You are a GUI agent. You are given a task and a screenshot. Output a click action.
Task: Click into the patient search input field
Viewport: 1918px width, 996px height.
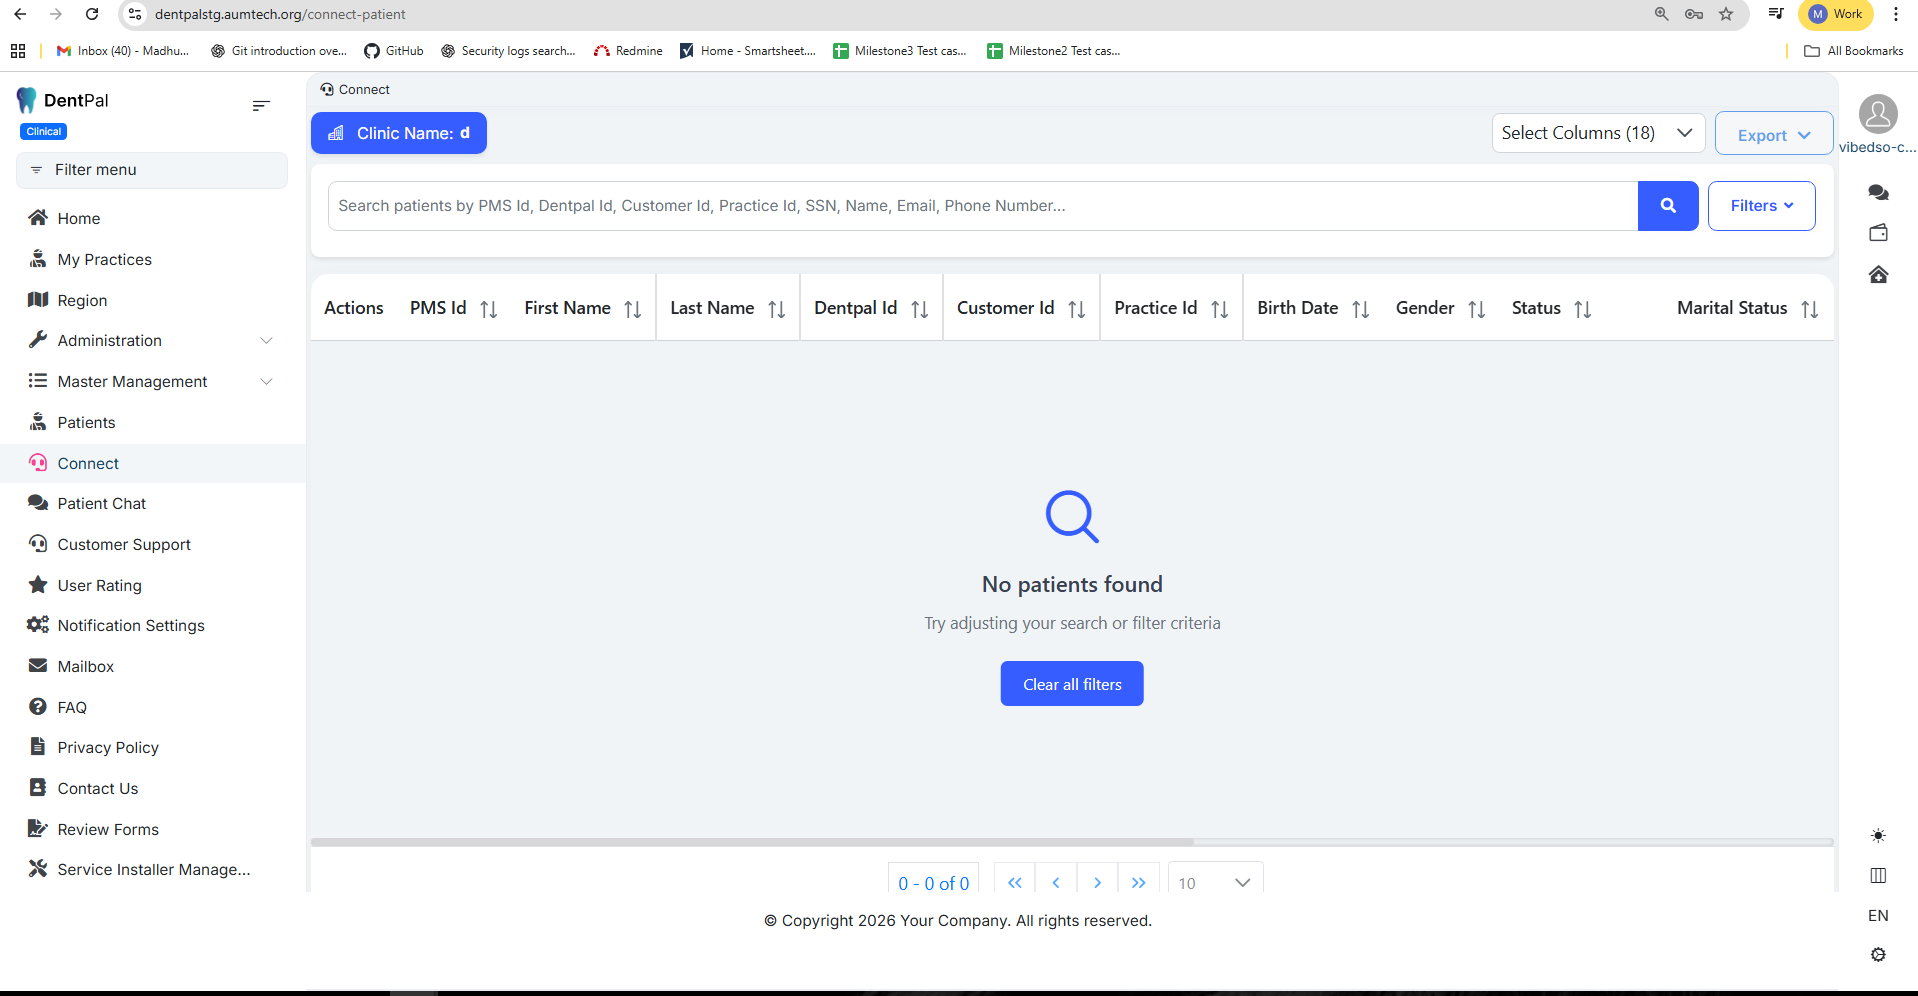click(982, 206)
